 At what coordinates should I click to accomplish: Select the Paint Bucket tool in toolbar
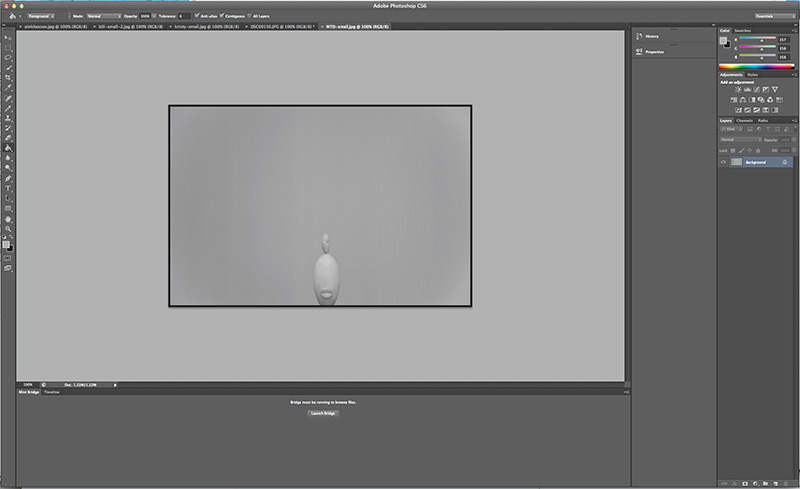[8, 148]
